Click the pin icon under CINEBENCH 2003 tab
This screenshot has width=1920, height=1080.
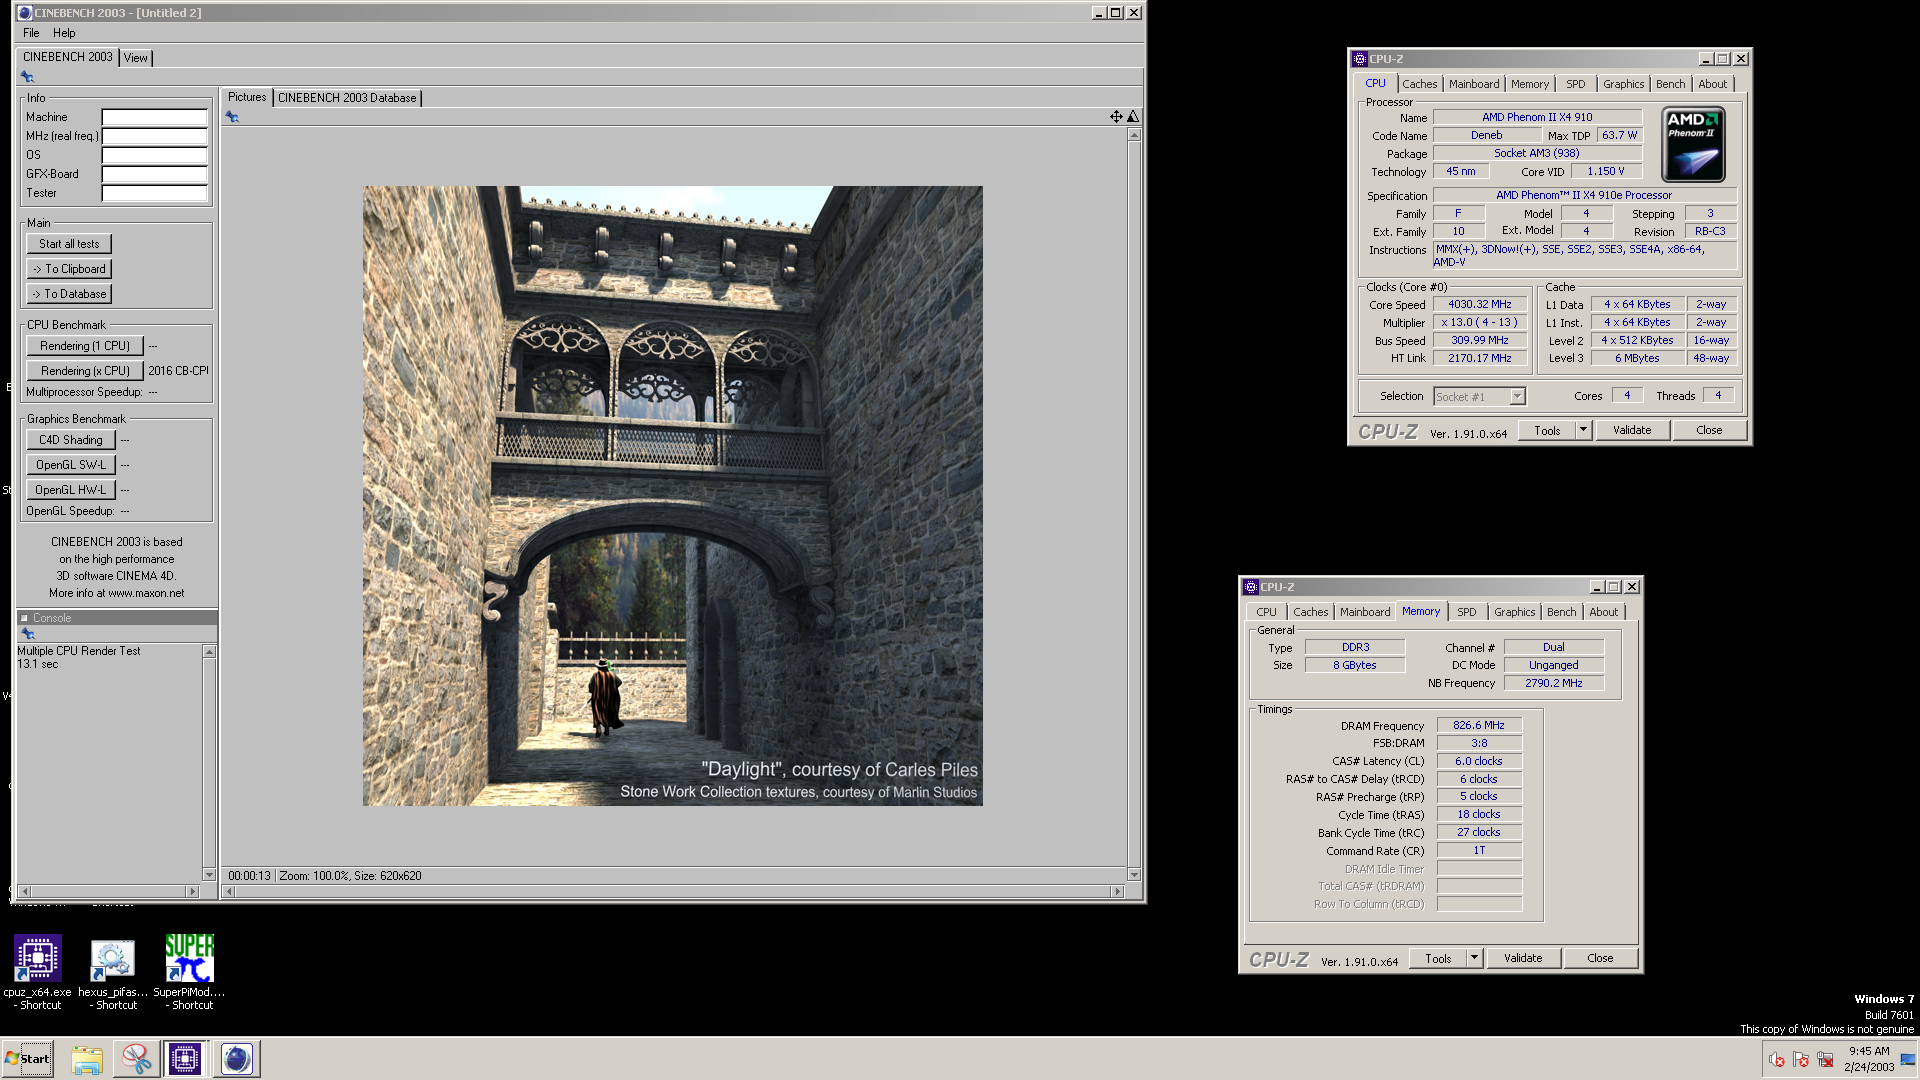[x=27, y=77]
